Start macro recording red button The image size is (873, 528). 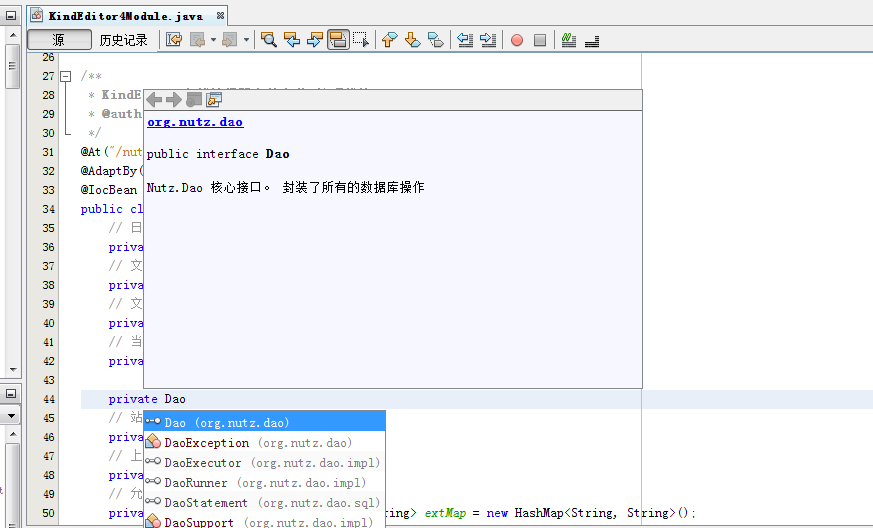517,40
